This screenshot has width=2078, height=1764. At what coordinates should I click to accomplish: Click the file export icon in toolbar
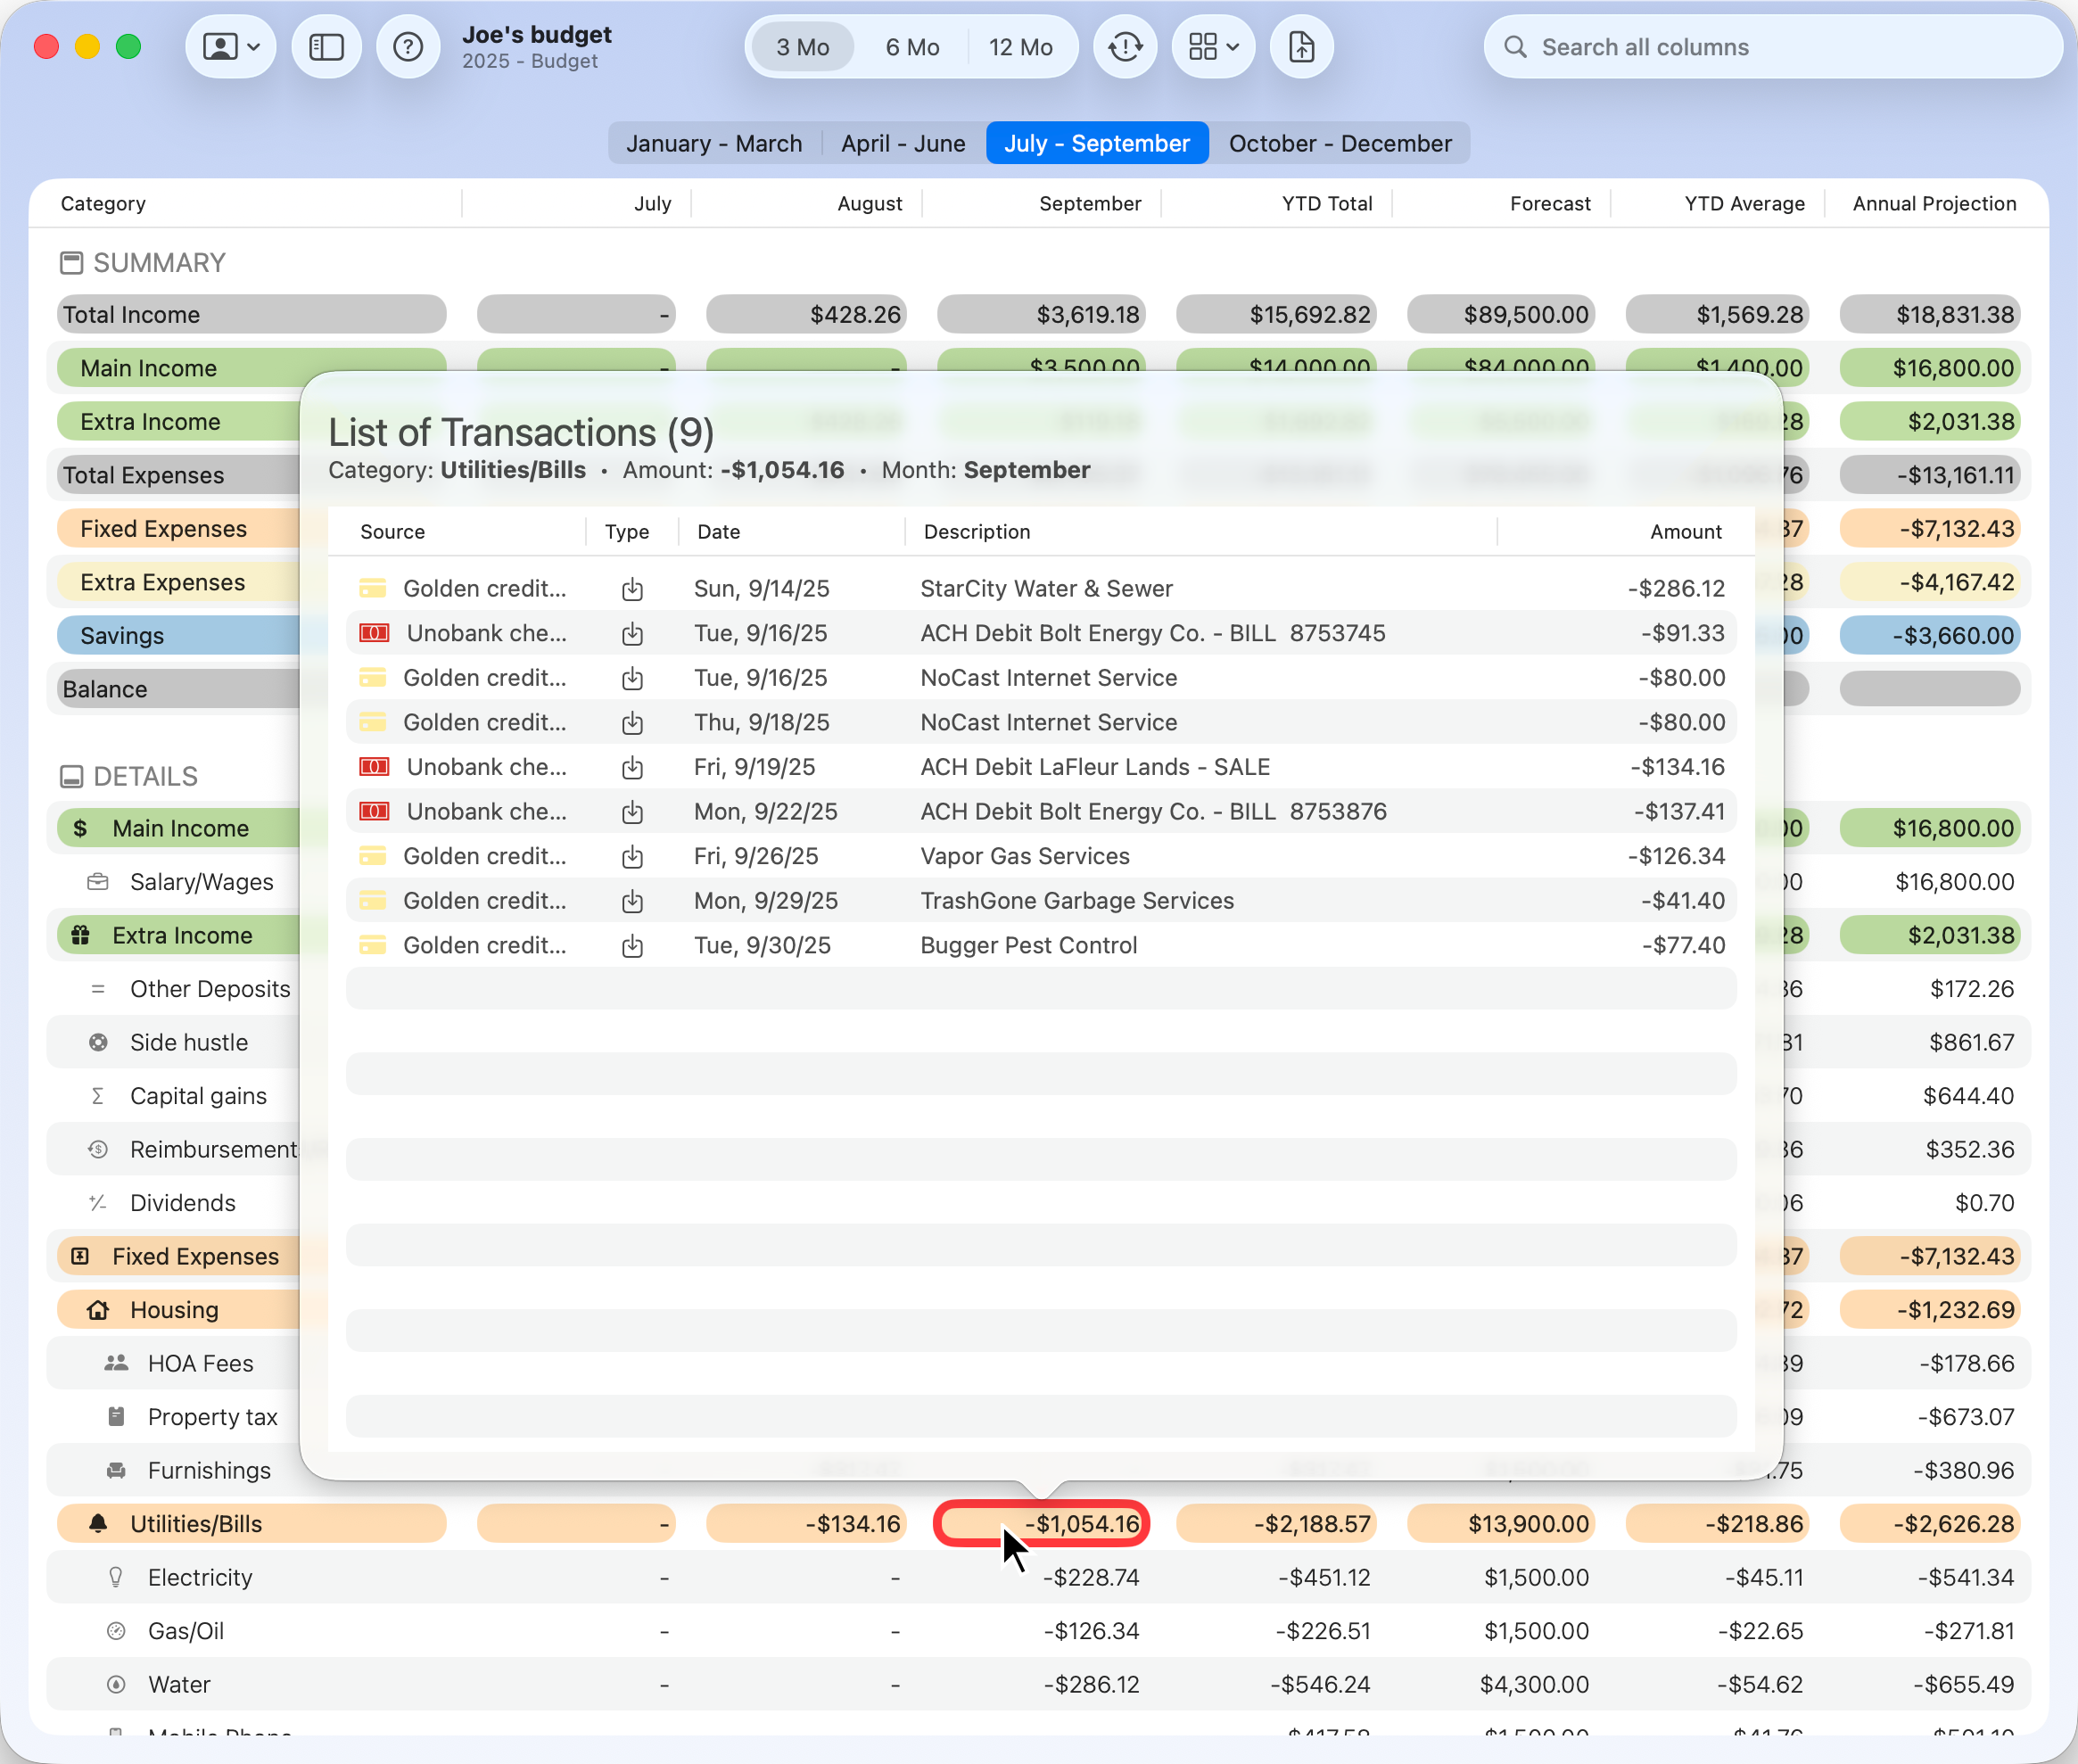pyautogui.click(x=1301, y=46)
